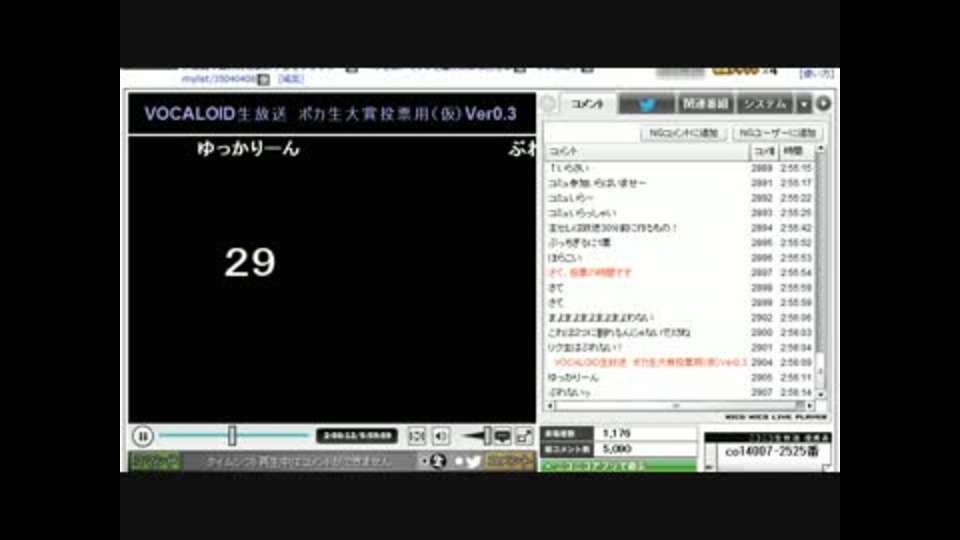This screenshot has height=540, width=960.
Task: Click horizontal scrollbar left arrow
Action: coord(550,406)
